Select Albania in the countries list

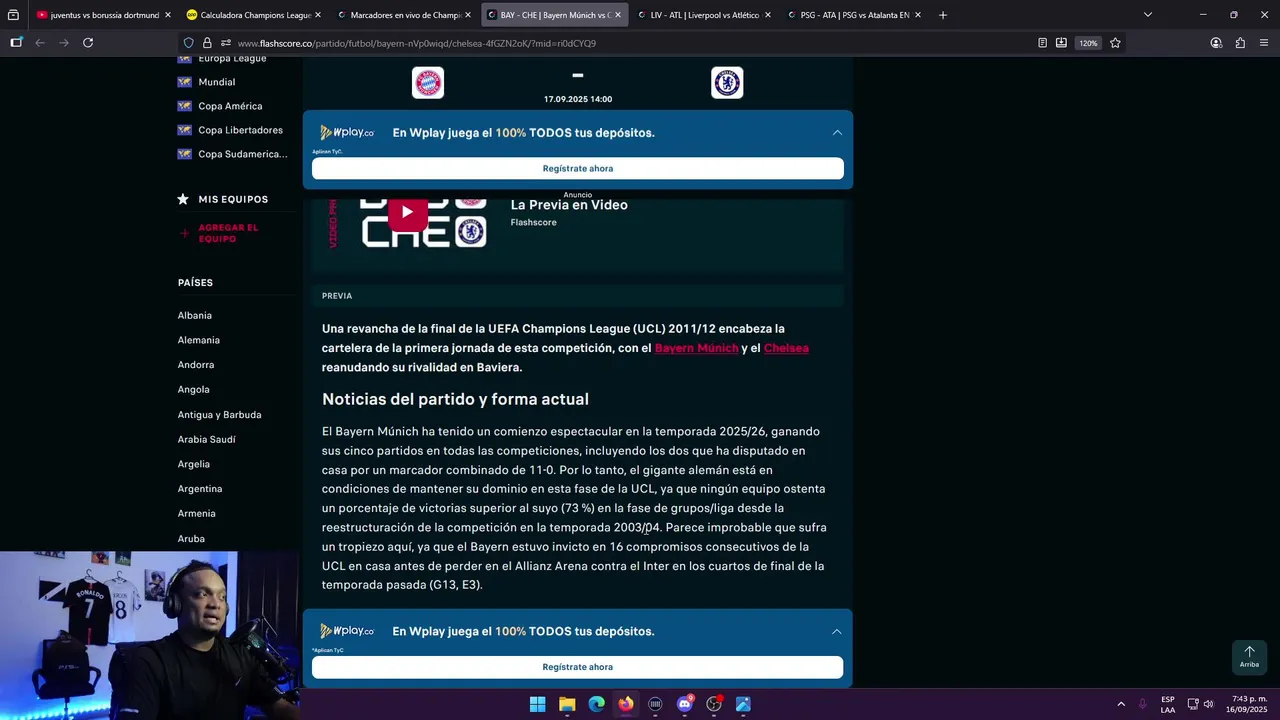tap(195, 315)
